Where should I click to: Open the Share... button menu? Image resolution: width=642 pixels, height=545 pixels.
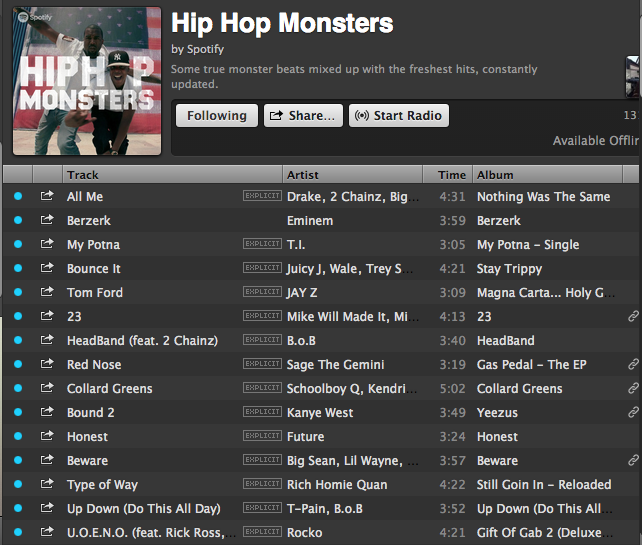coord(303,115)
